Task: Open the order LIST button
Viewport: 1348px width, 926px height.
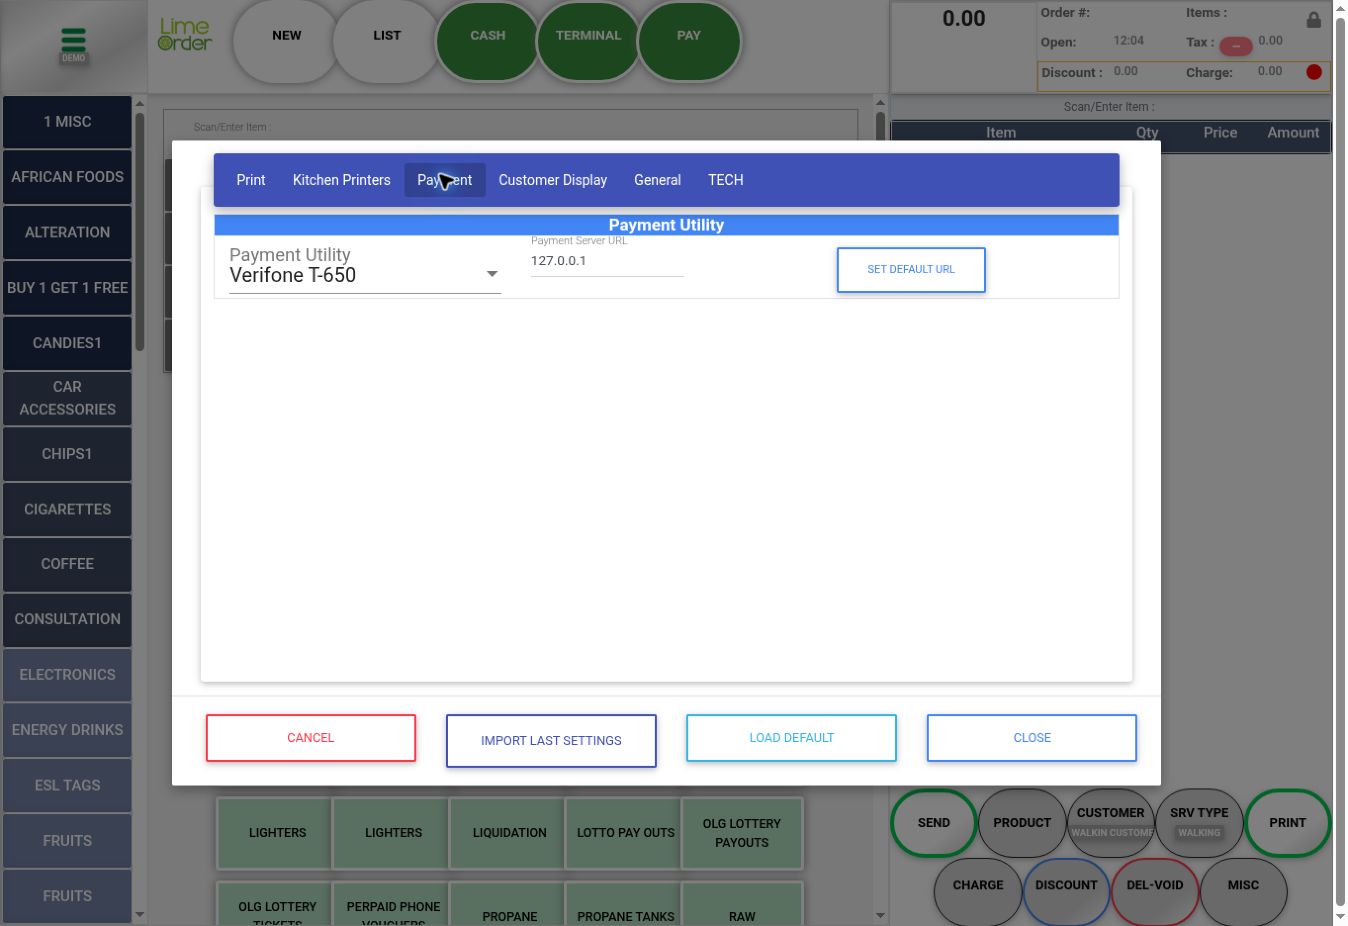Action: tap(387, 41)
